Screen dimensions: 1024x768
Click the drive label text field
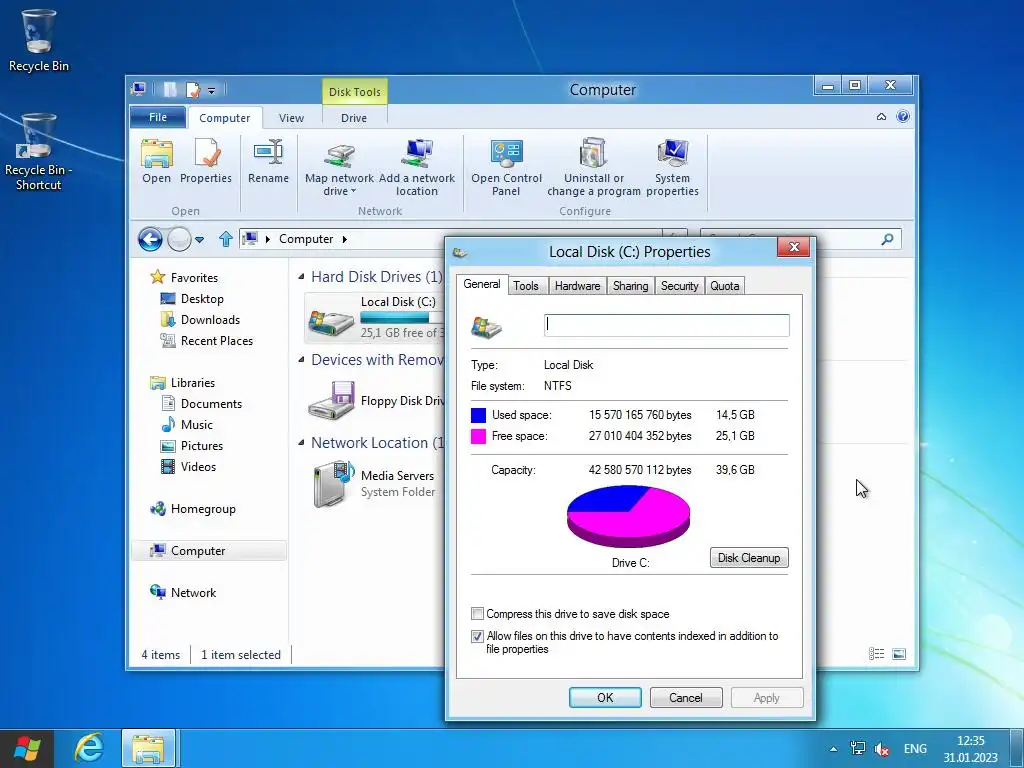[x=667, y=325]
